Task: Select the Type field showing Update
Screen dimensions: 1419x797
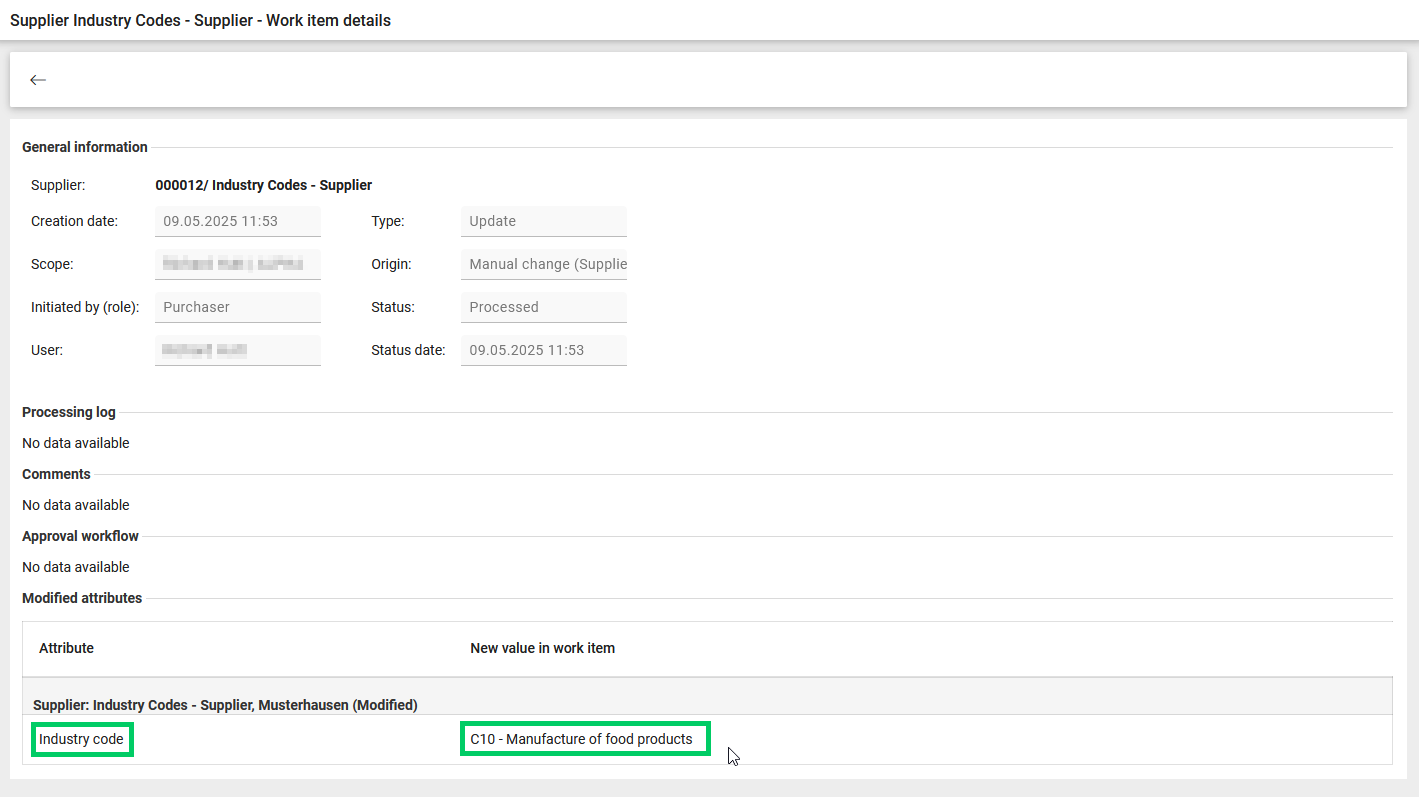Action: tap(543, 221)
